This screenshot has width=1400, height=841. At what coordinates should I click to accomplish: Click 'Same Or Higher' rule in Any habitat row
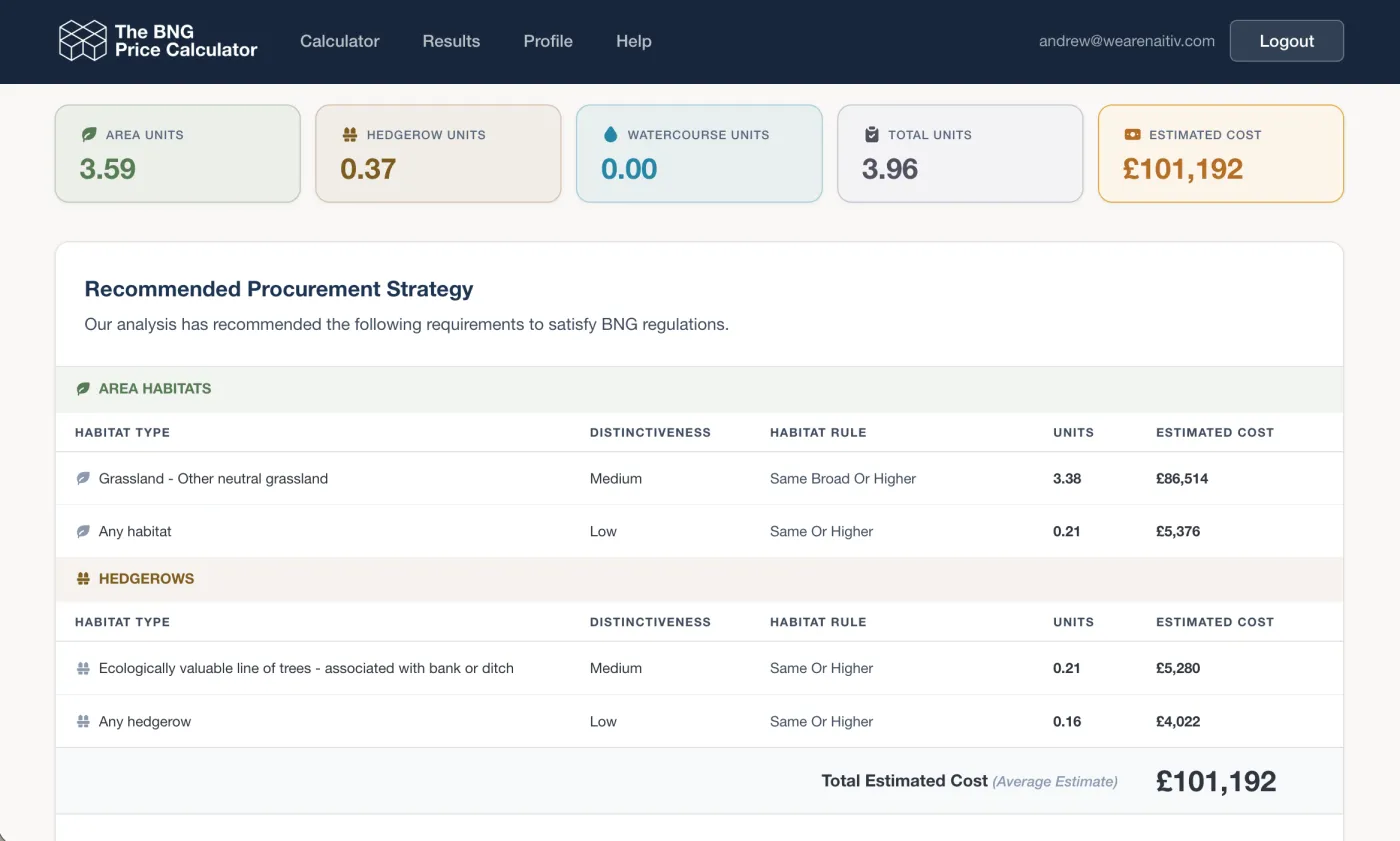pos(822,532)
